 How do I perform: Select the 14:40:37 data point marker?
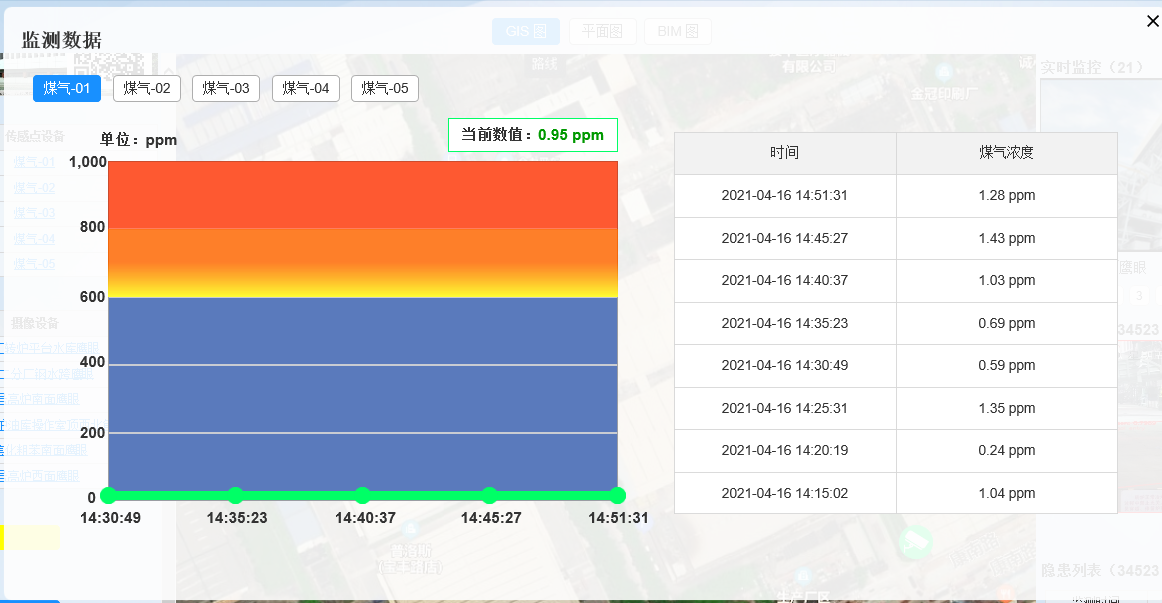coord(362,496)
